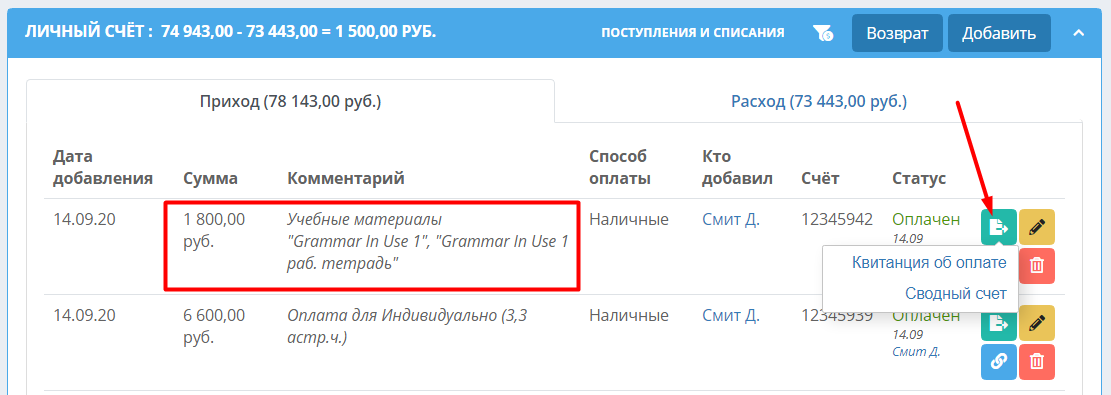Click the Способ оплаты column header
The width and height of the screenshot is (1111, 395).
(x=619, y=167)
